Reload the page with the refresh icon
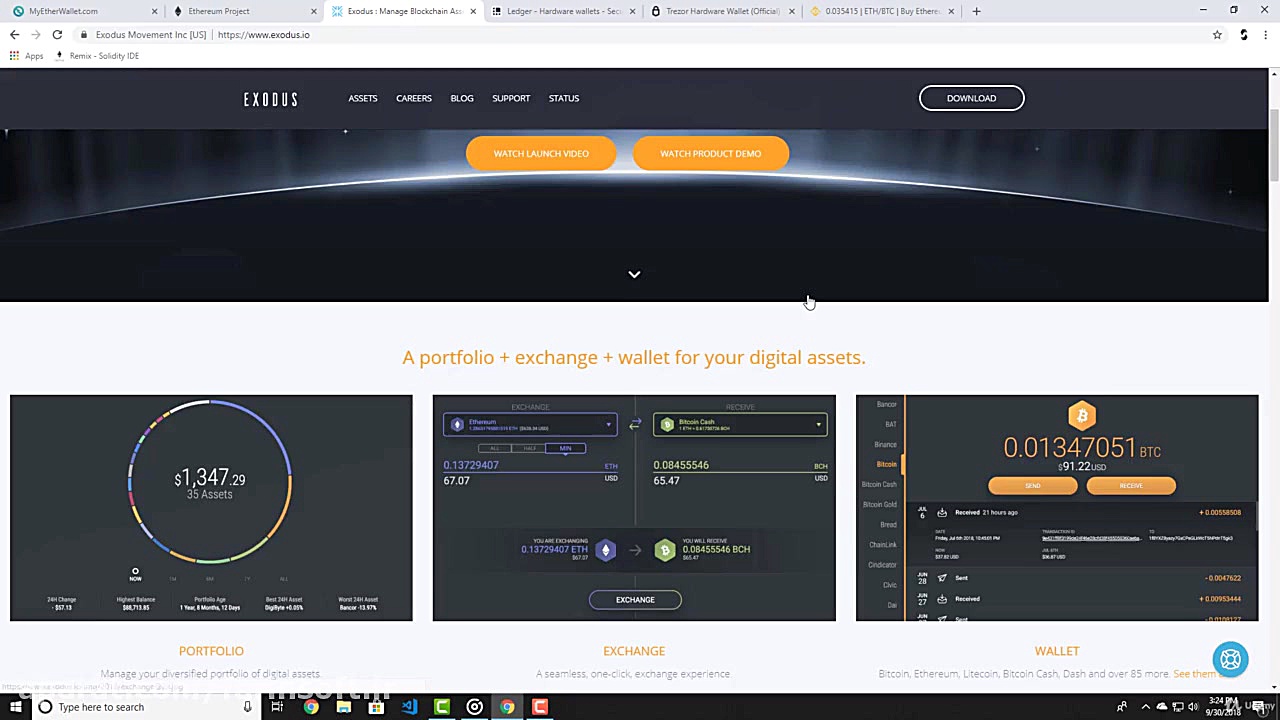Screen dimensions: 1280x720 point(58,34)
